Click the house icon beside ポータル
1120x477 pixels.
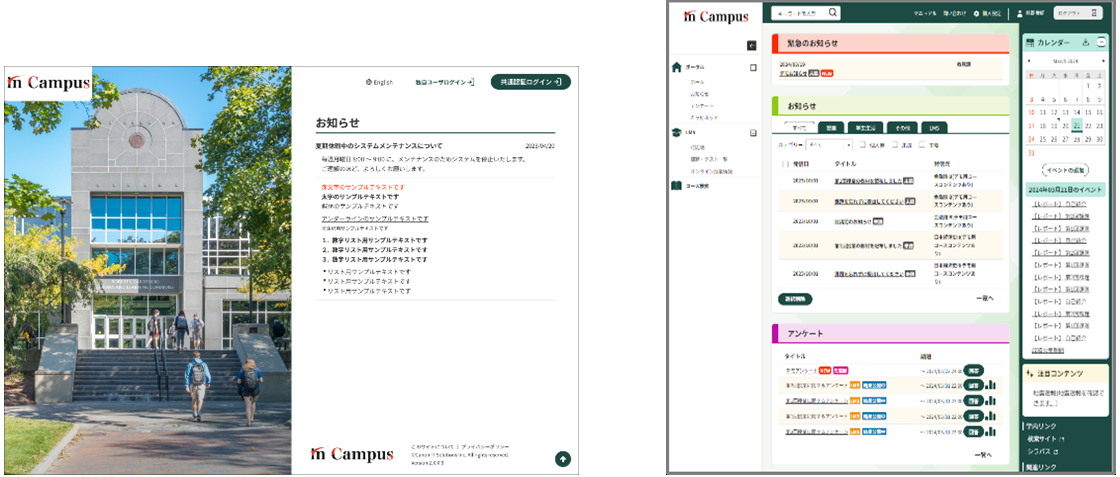tap(676, 67)
